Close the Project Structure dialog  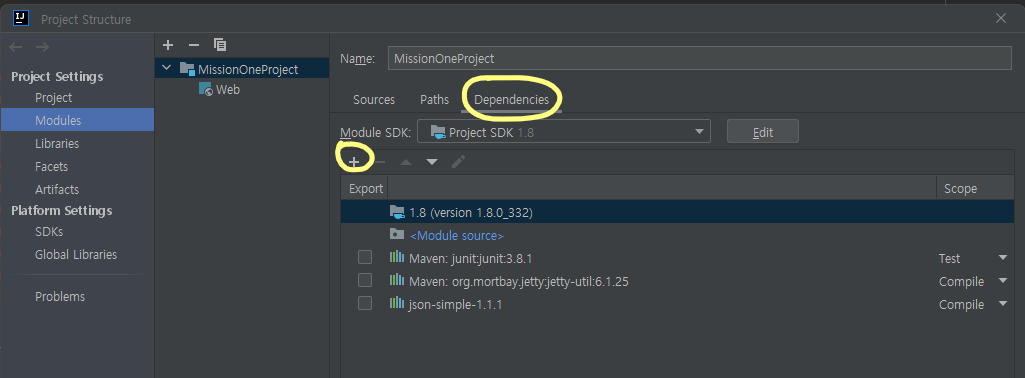[1001, 18]
